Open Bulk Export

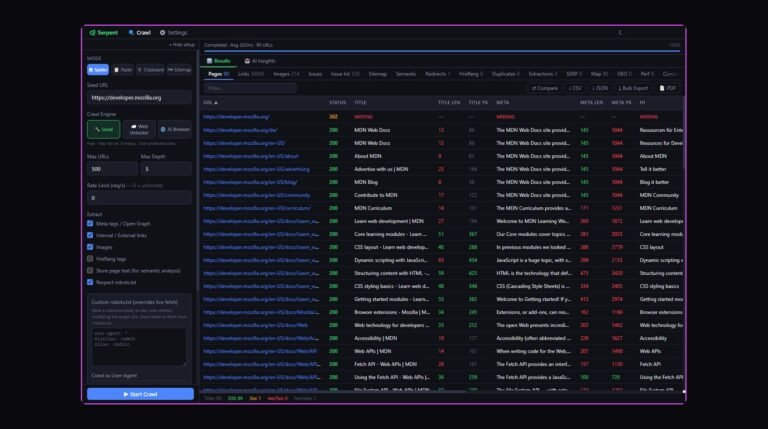click(633, 88)
